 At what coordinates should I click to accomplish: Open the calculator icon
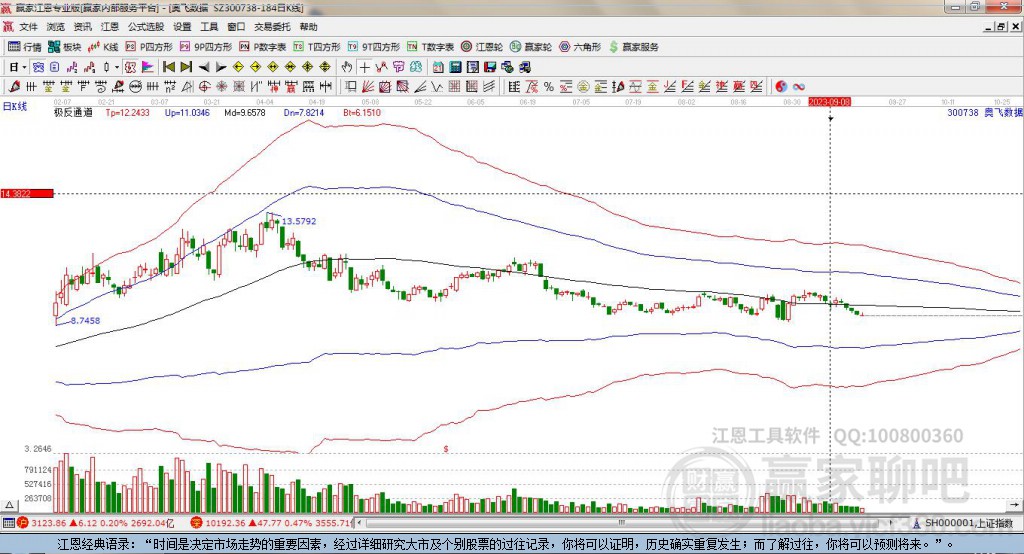click(455, 67)
